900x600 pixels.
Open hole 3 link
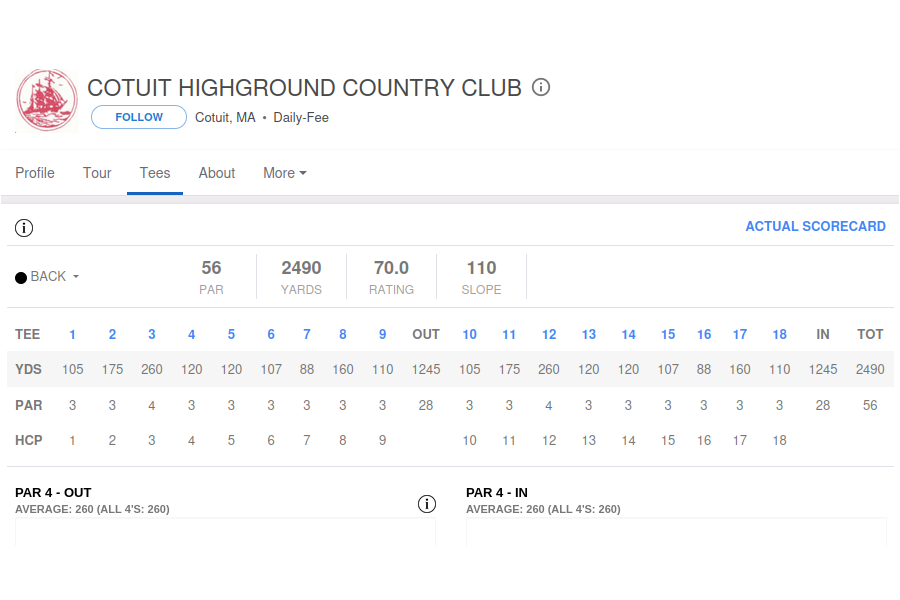click(x=152, y=335)
